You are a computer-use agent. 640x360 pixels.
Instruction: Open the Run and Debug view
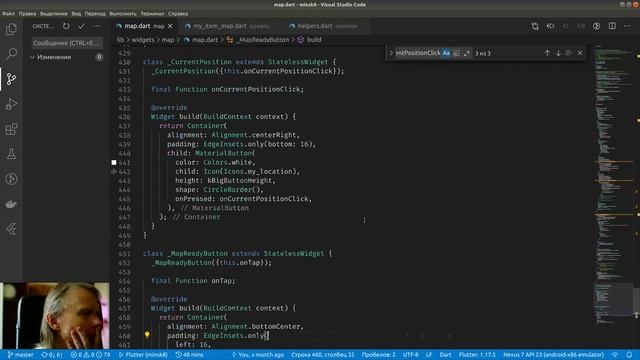(11, 104)
